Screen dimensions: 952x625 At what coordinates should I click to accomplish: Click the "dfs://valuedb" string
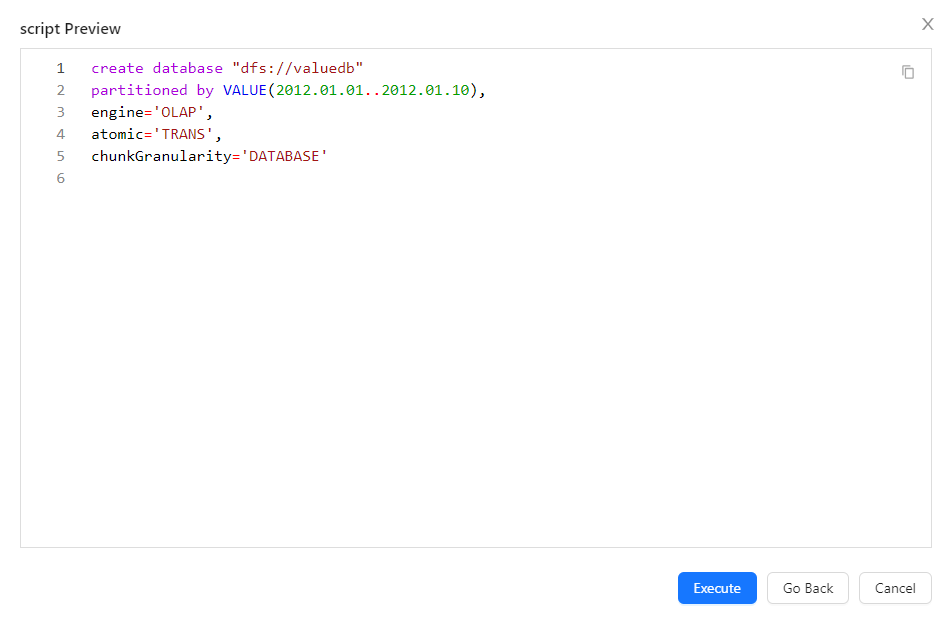point(297,69)
